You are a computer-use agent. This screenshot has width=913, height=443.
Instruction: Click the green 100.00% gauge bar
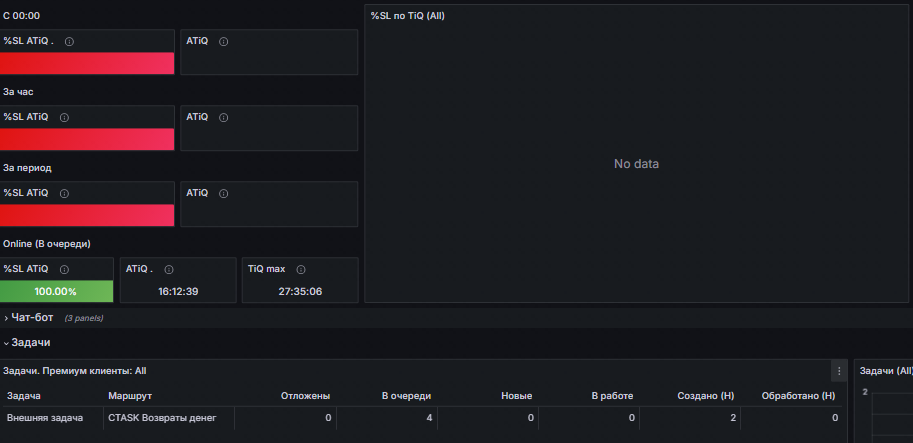(56, 292)
